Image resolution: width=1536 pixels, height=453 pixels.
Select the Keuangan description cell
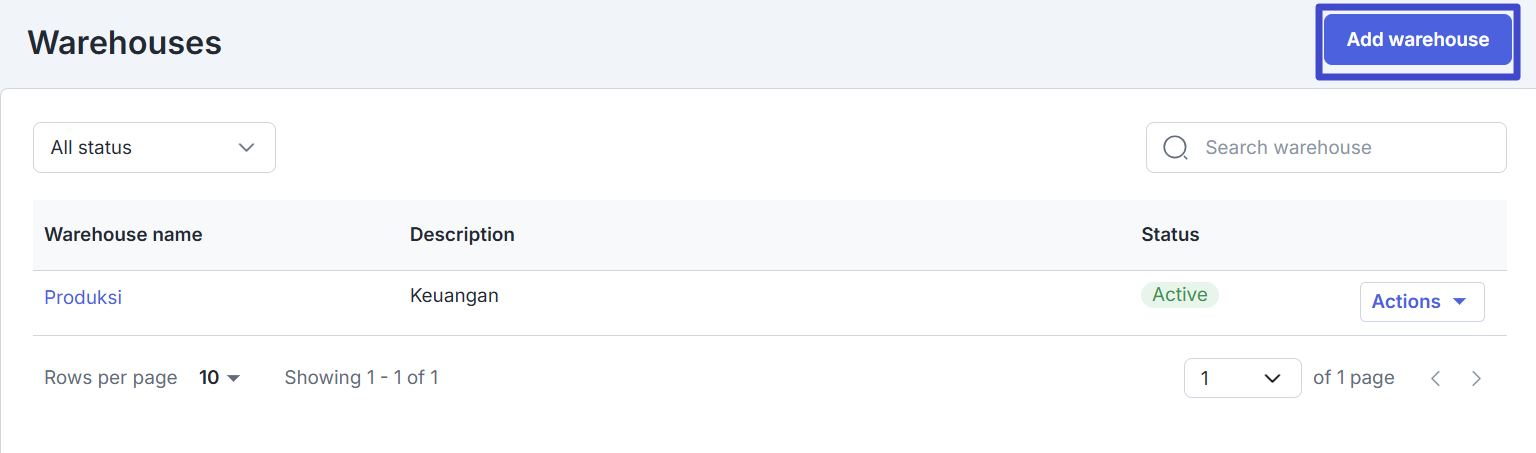(x=454, y=295)
